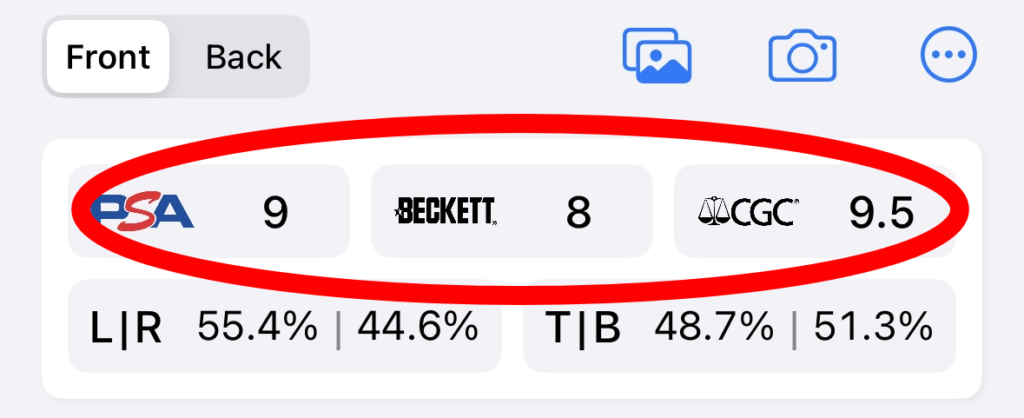Click the CGC grade value 9.5

880,212
